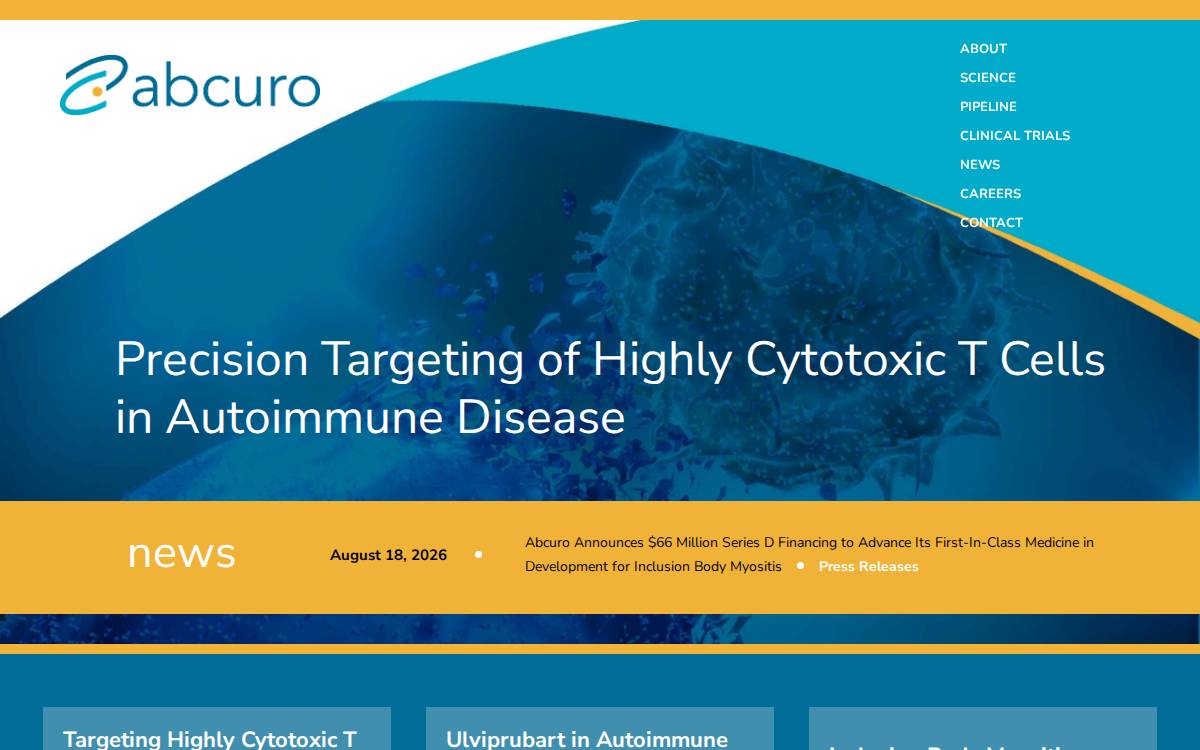Click the large 'news' heading
This screenshot has width=1200, height=750.
coord(181,552)
